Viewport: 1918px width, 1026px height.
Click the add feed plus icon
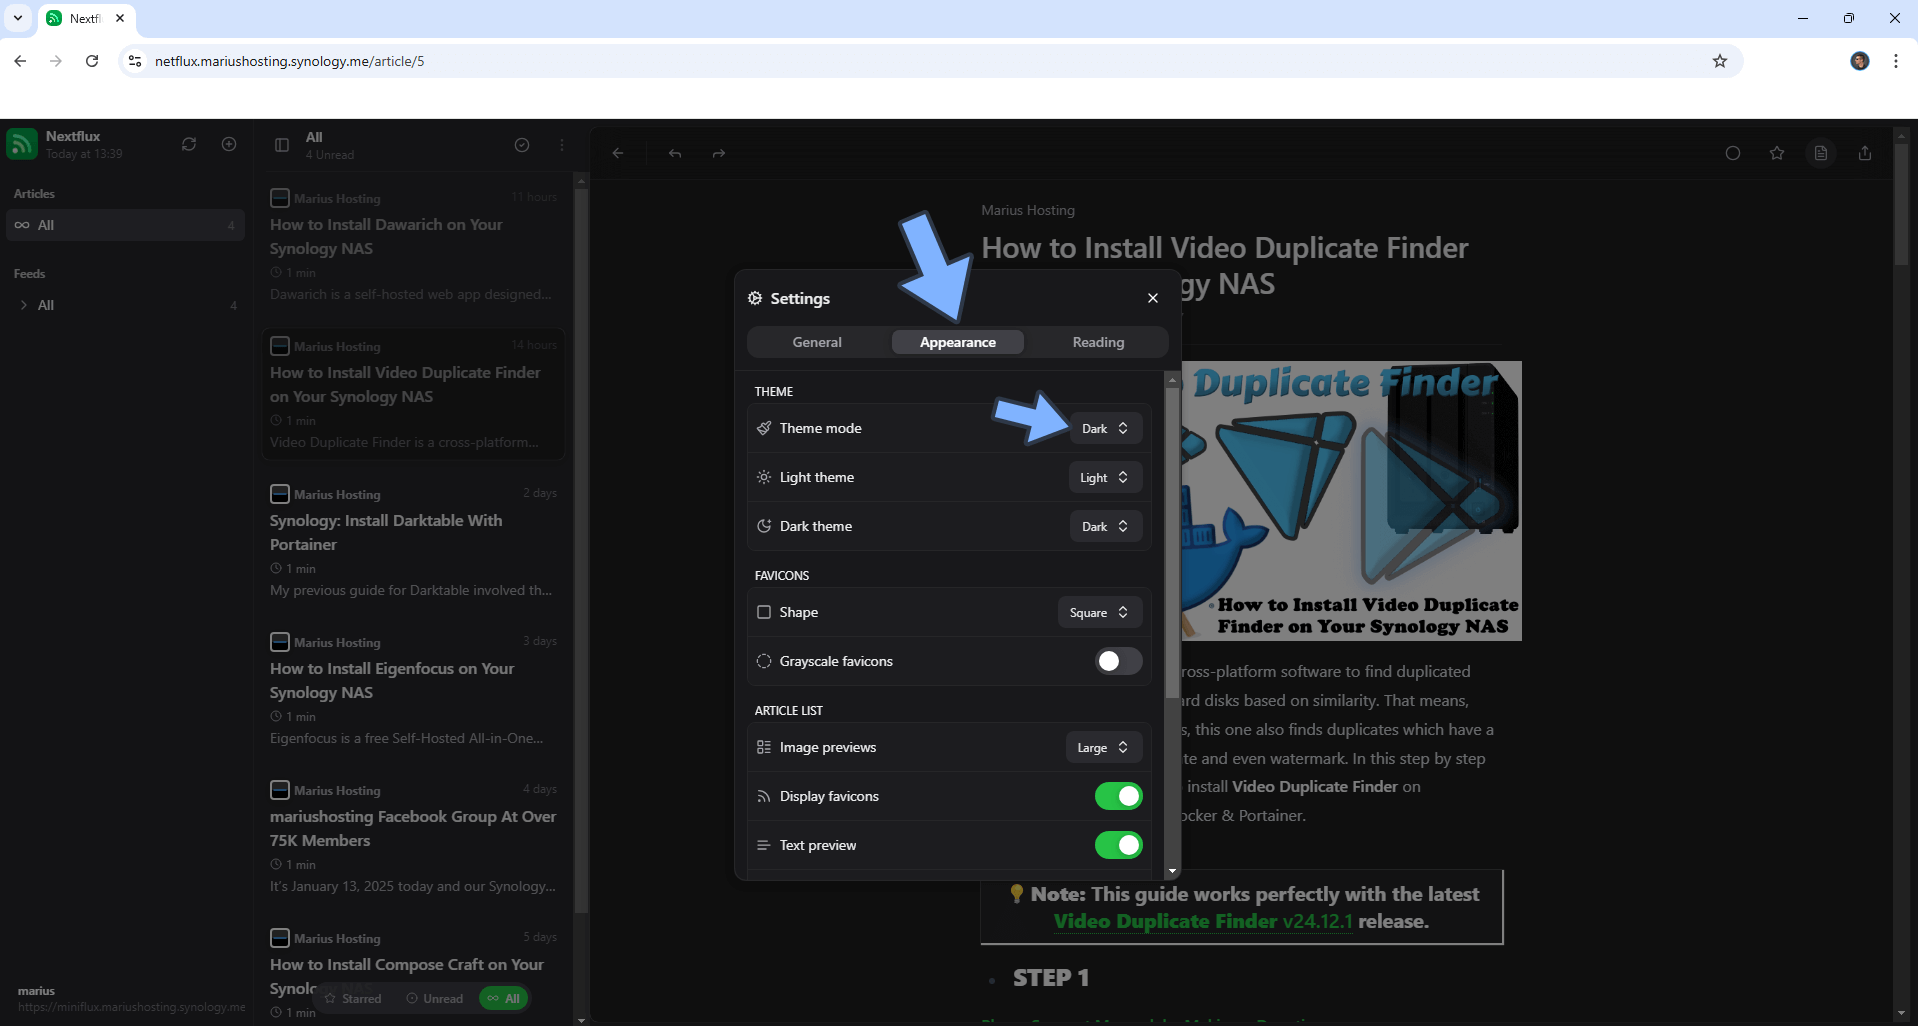click(229, 144)
